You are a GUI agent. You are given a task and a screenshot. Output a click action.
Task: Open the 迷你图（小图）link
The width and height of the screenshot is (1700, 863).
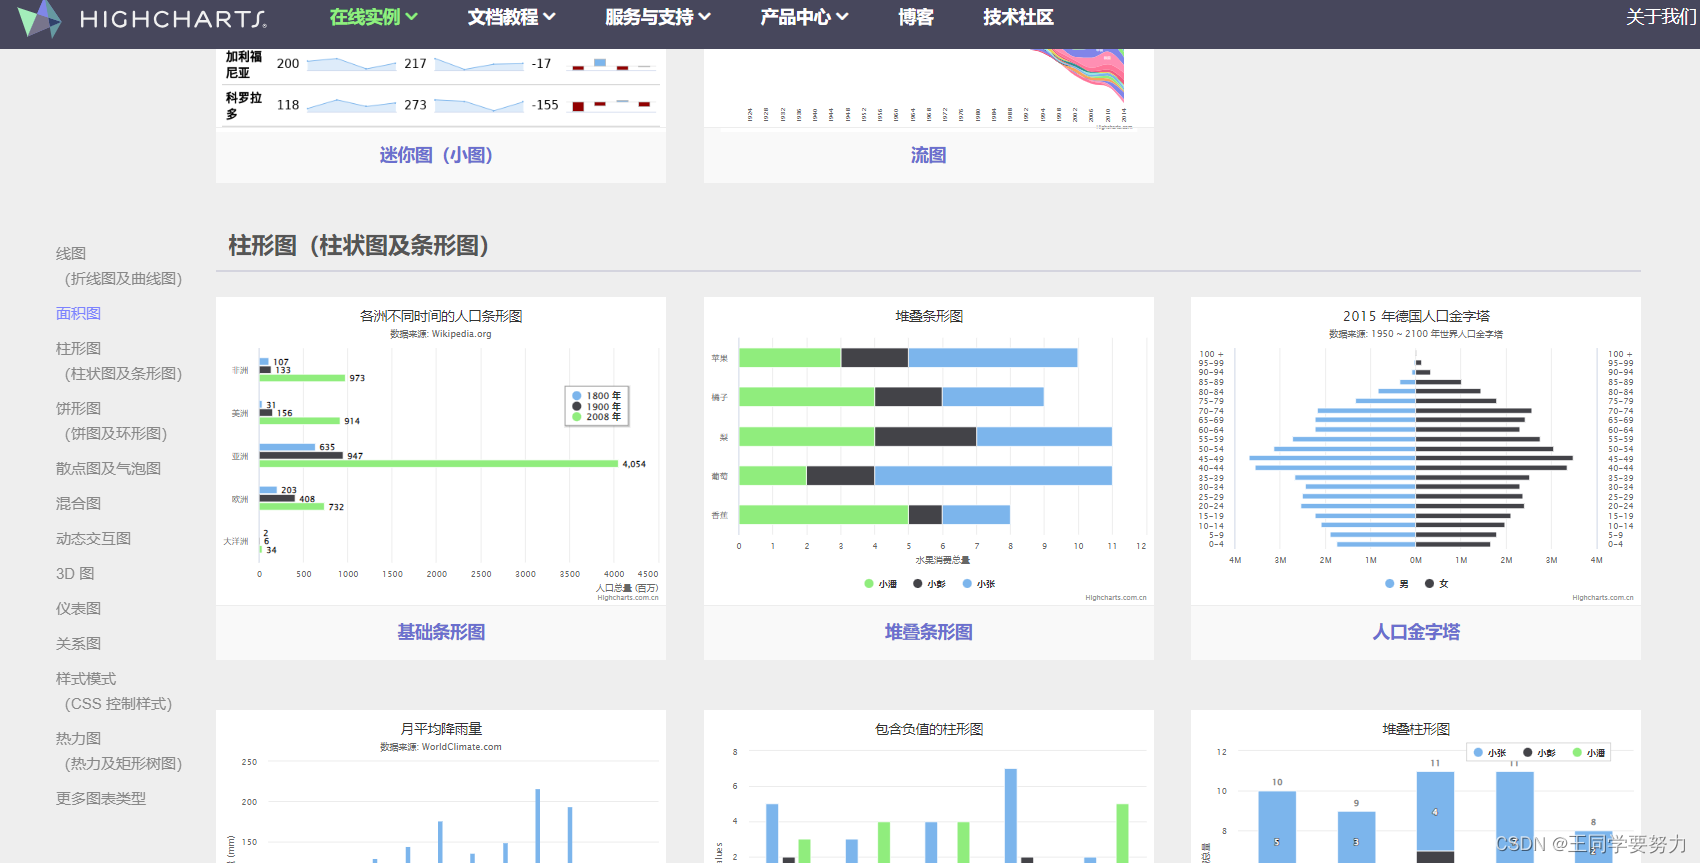pyautogui.click(x=436, y=155)
